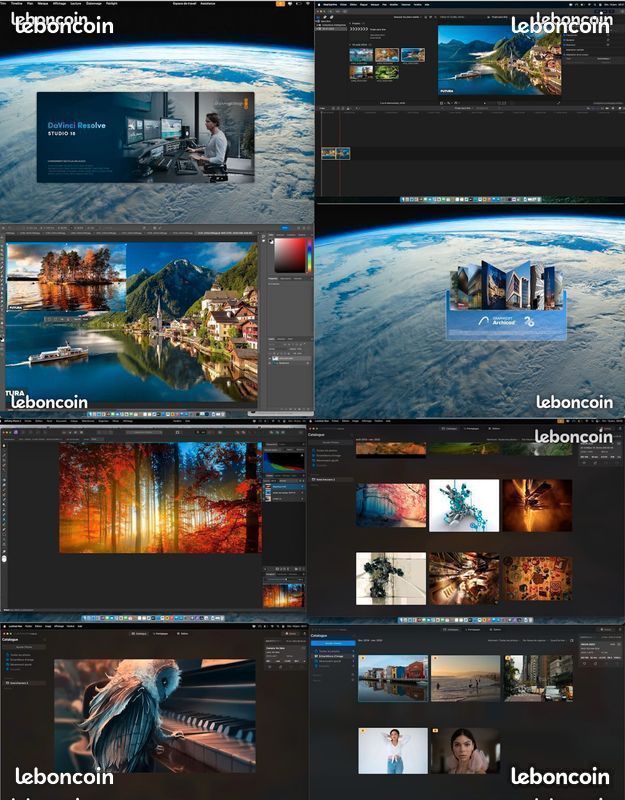Click the histogram in Affinity Photo panel
The height and width of the screenshot is (800, 625).
284,463
